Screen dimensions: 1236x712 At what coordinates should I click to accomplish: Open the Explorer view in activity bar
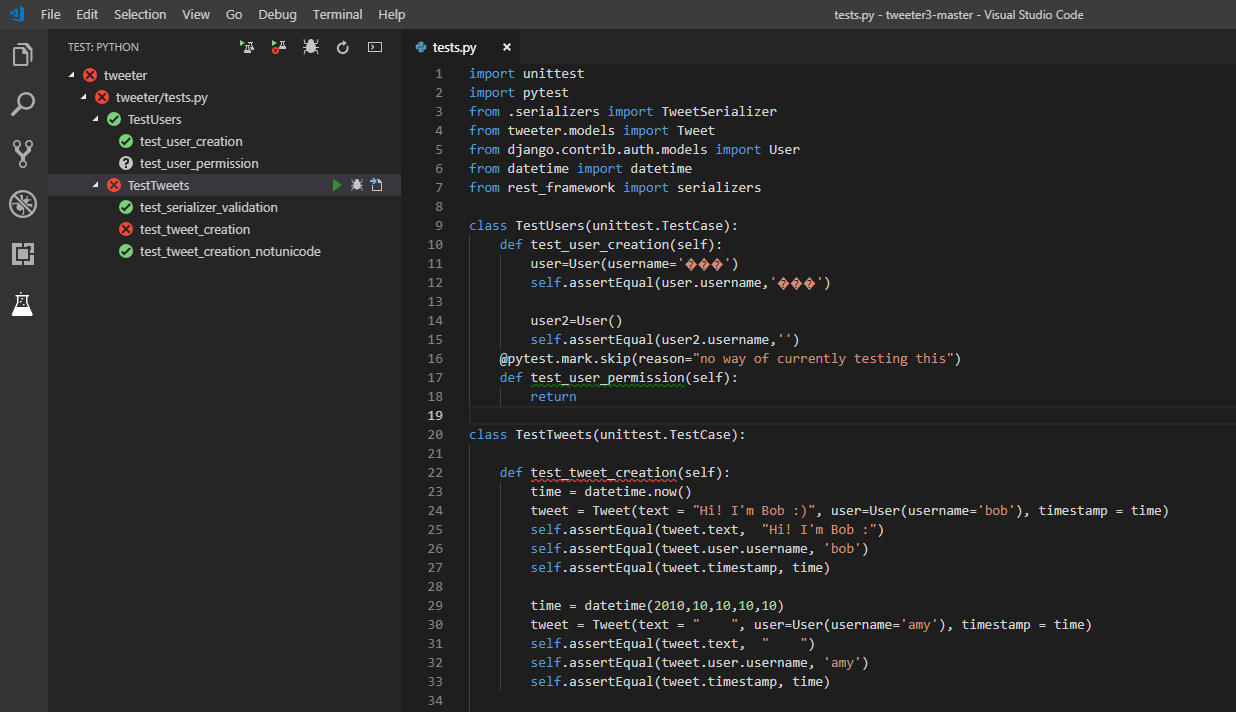[x=23, y=55]
